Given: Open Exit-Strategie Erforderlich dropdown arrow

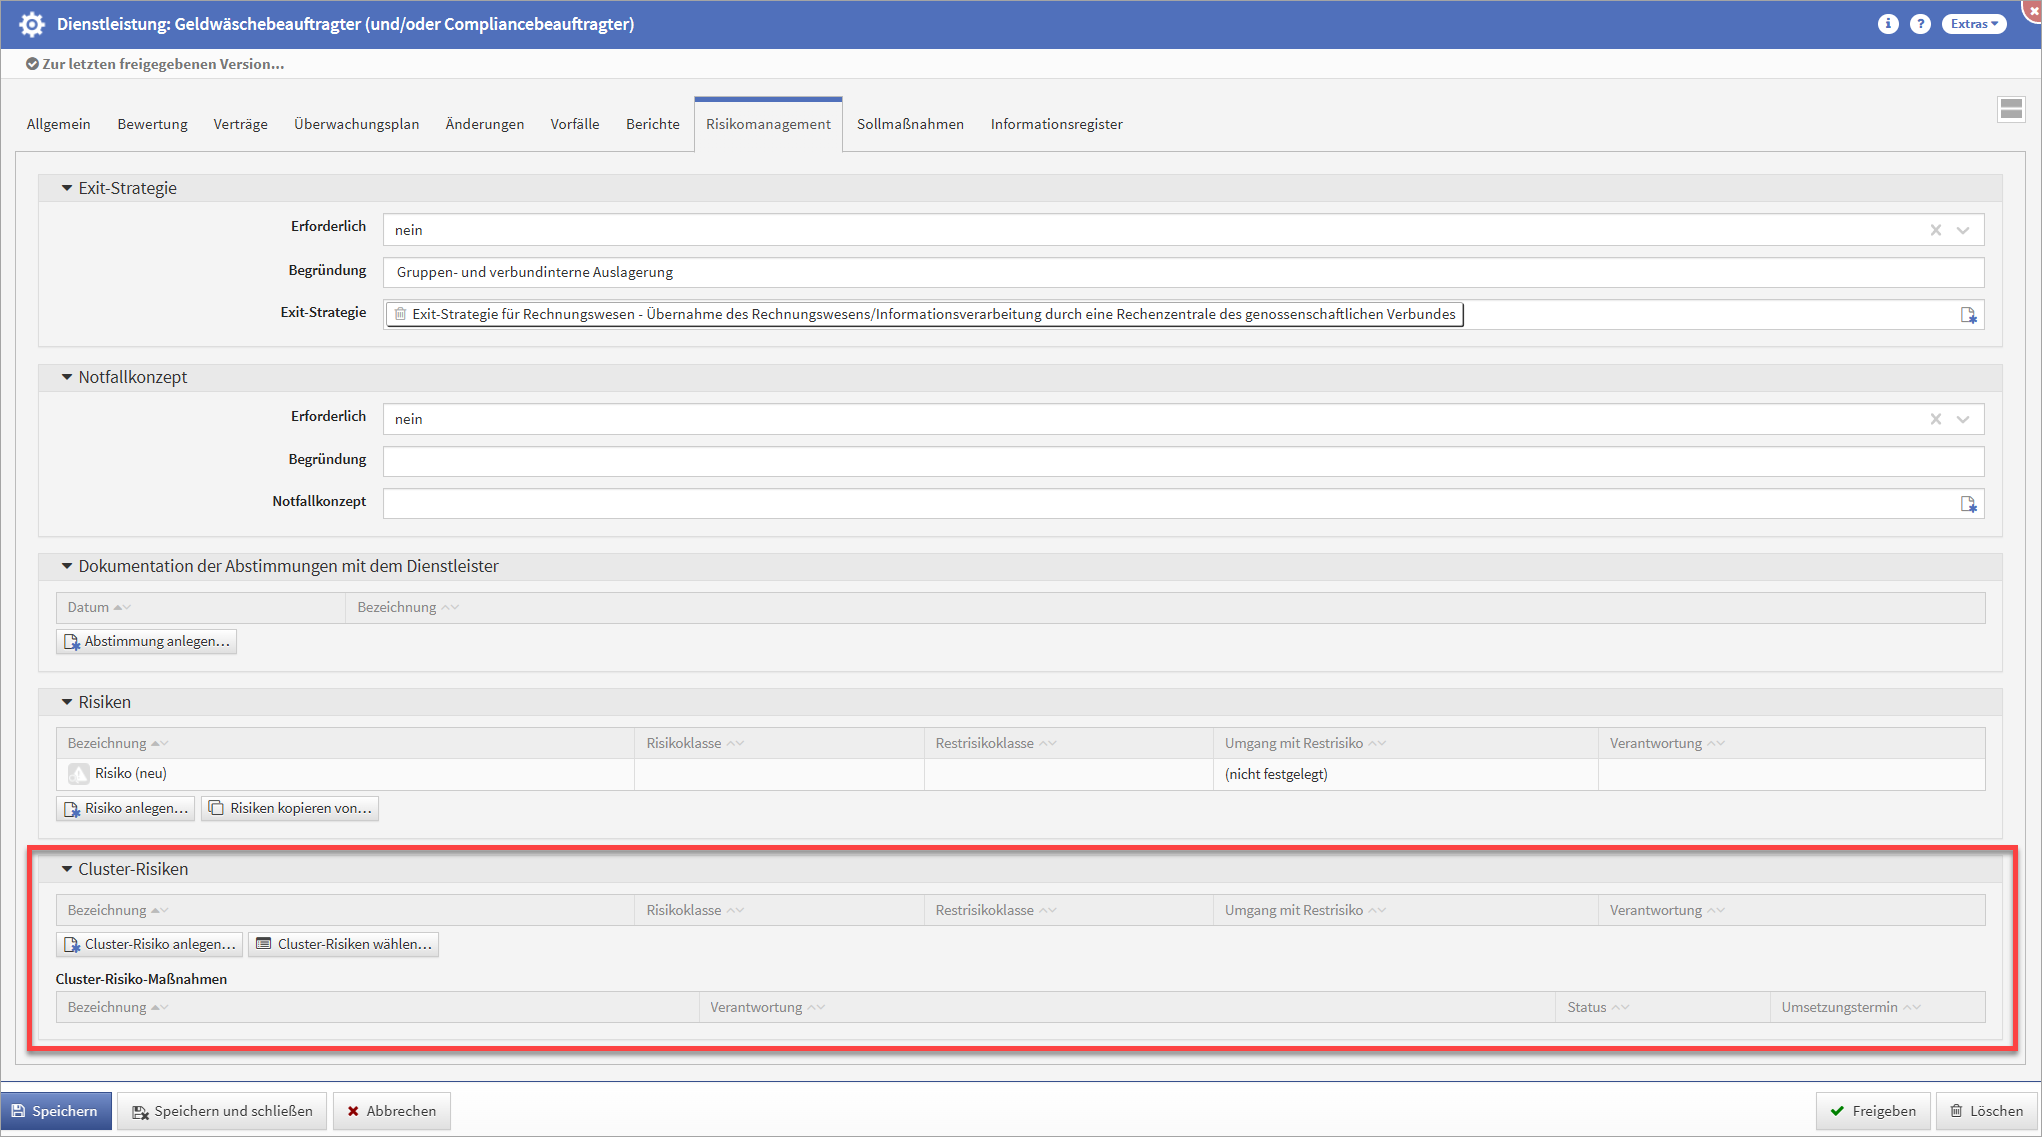Looking at the screenshot, I should pyautogui.click(x=1963, y=230).
